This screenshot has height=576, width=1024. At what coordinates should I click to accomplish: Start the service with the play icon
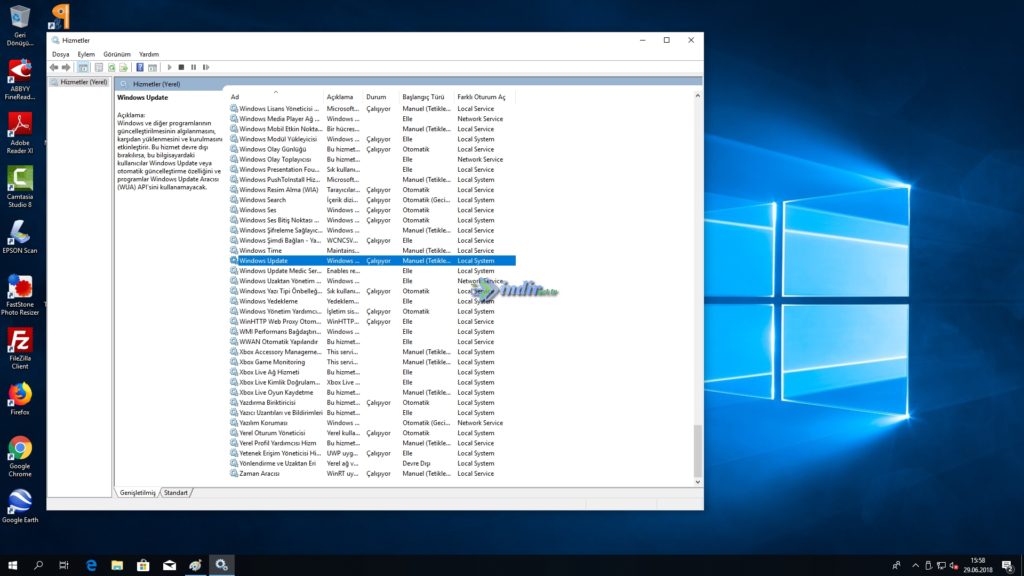tap(169, 67)
